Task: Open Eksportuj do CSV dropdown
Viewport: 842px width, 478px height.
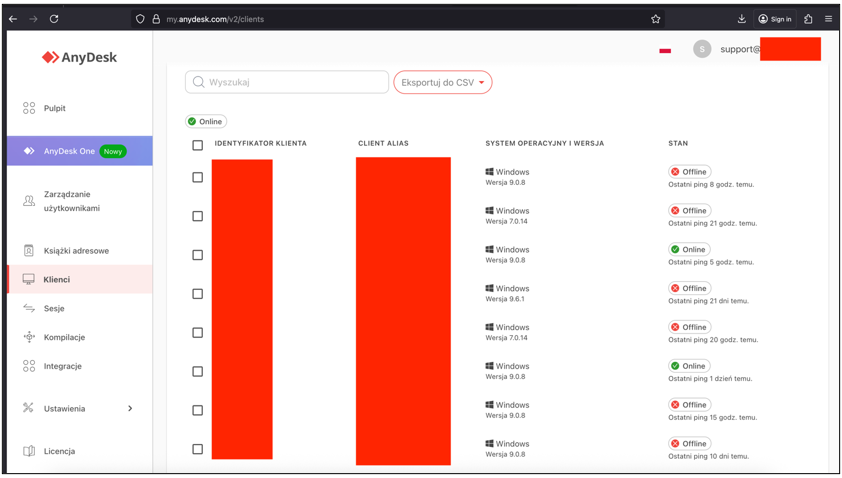Action: [x=442, y=82]
